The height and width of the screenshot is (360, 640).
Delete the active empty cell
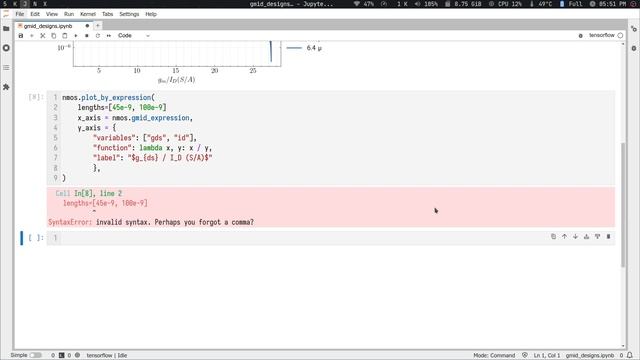609,236
